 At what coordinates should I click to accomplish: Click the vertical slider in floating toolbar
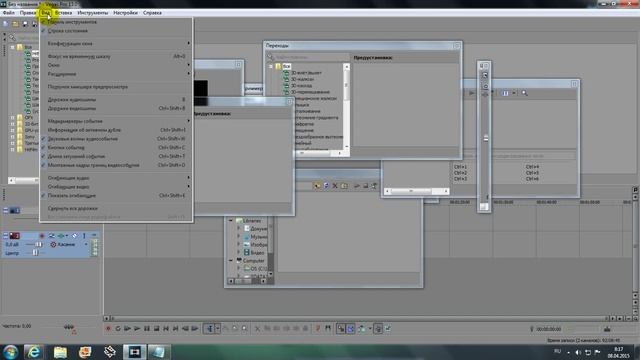(x=486, y=139)
